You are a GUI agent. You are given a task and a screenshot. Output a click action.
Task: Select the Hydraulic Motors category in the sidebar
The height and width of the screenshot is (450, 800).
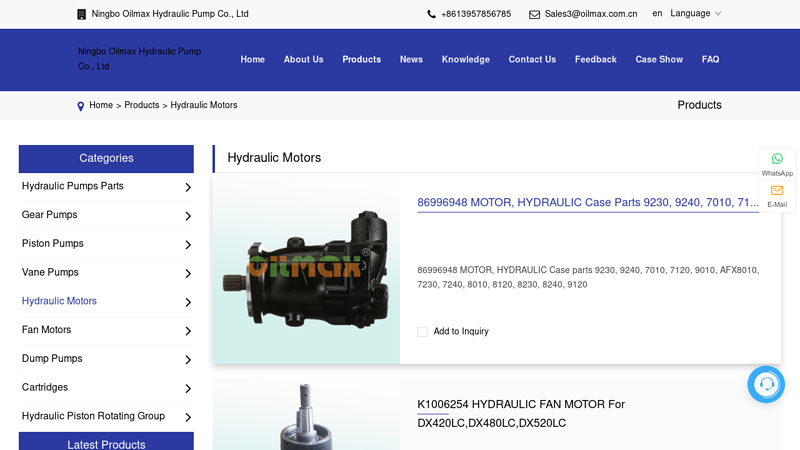(x=59, y=301)
